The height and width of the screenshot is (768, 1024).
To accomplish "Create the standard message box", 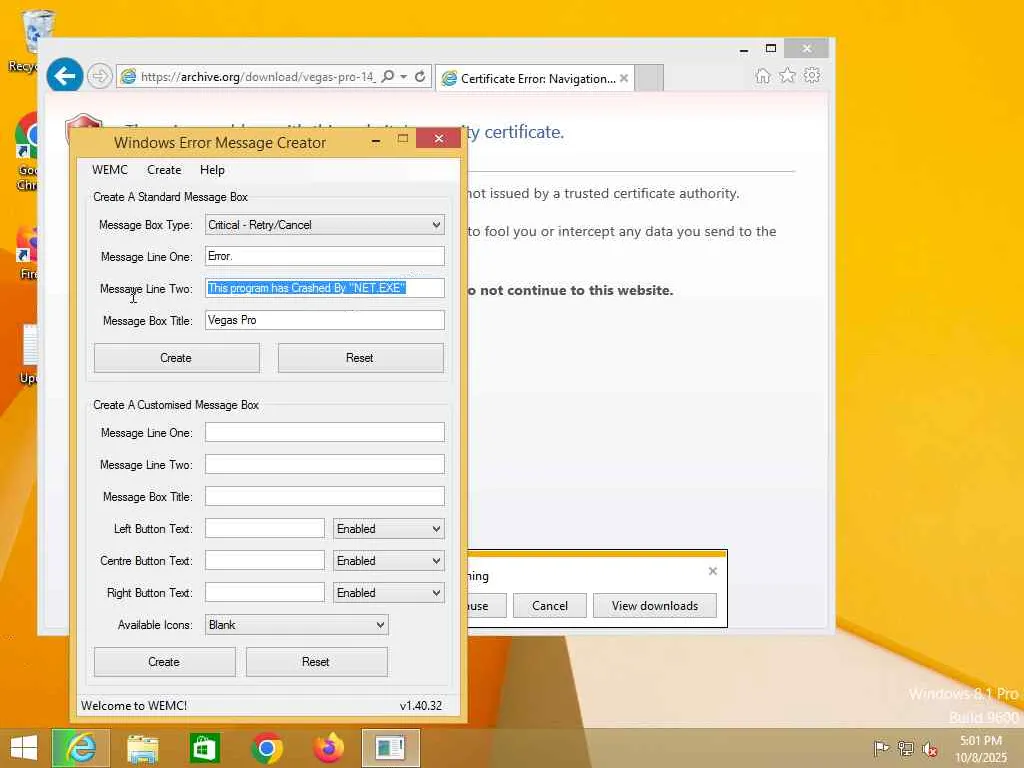I will click(176, 358).
